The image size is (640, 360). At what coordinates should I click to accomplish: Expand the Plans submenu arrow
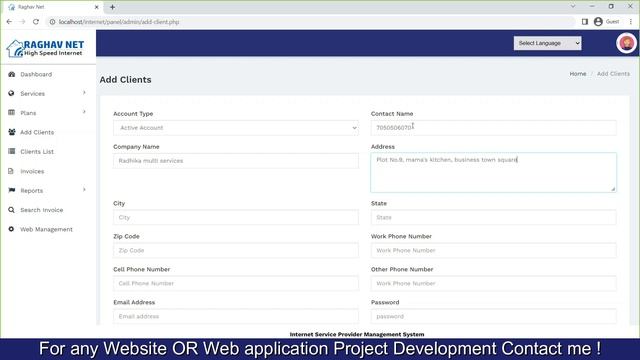tap(84, 112)
